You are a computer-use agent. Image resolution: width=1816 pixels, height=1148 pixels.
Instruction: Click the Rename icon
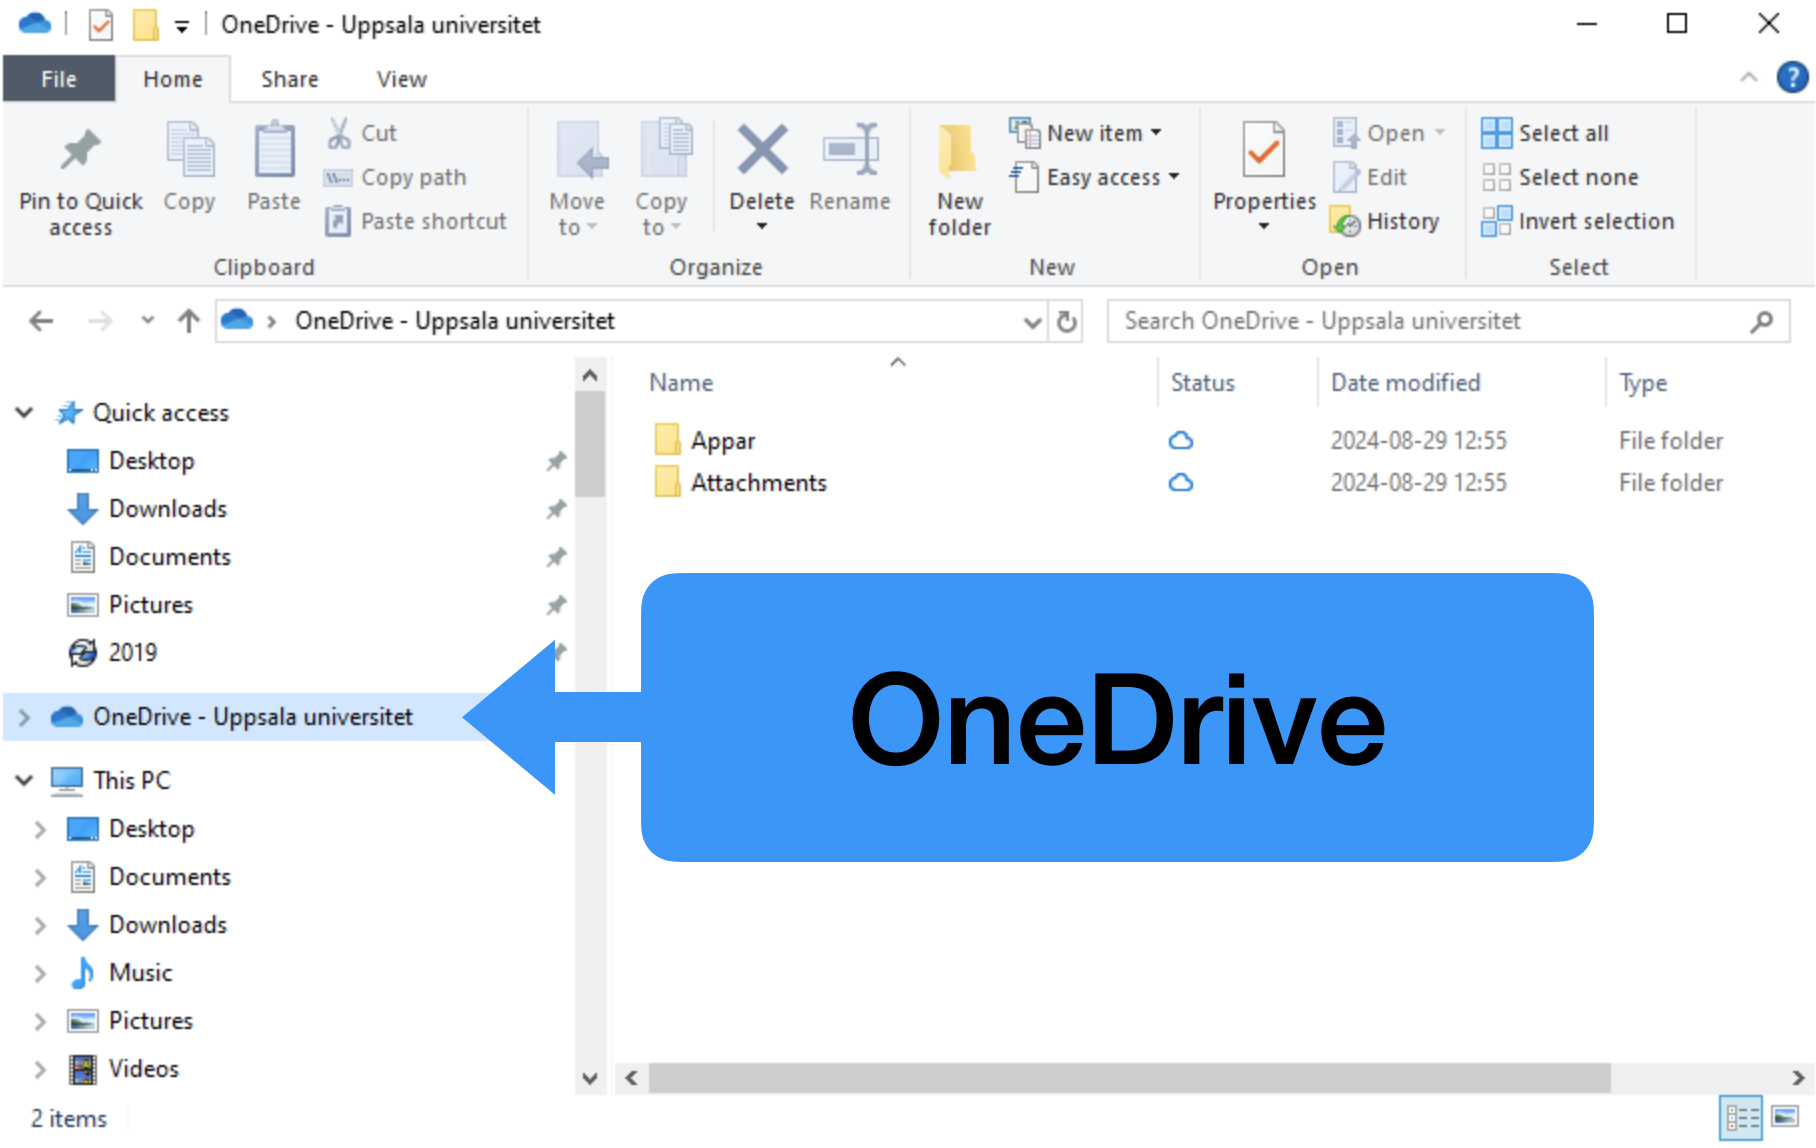pos(850,150)
